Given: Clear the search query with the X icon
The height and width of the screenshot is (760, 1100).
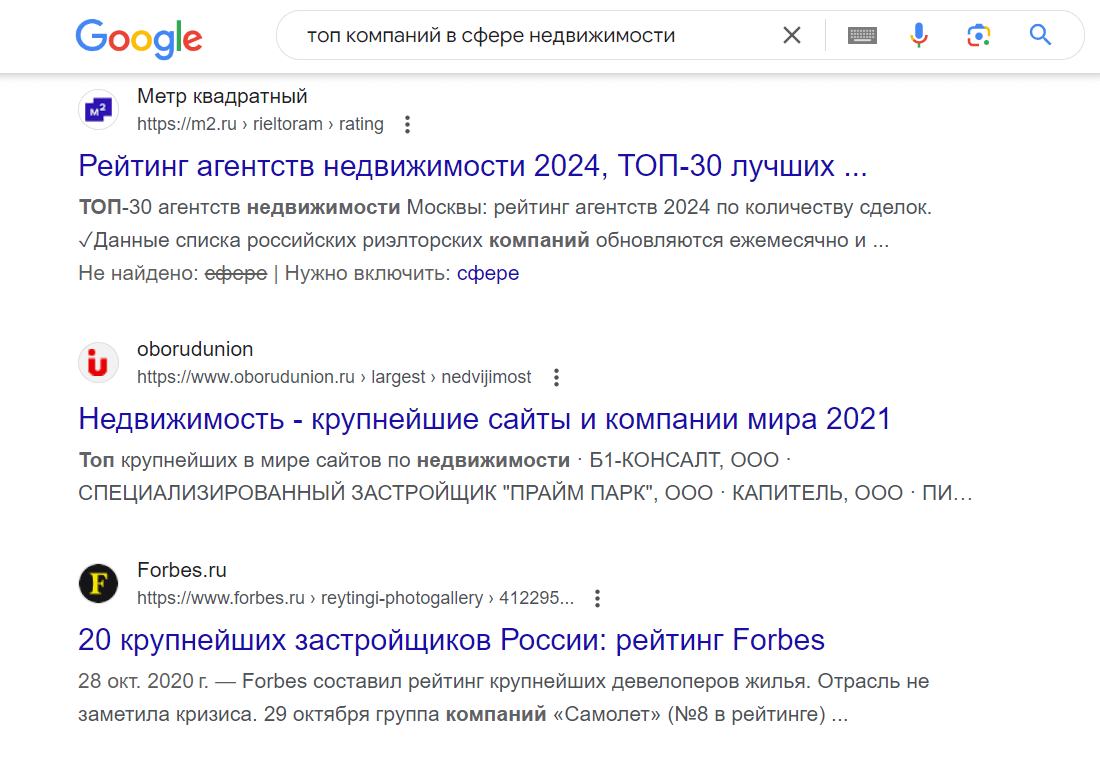Looking at the screenshot, I should tap(792, 35).
